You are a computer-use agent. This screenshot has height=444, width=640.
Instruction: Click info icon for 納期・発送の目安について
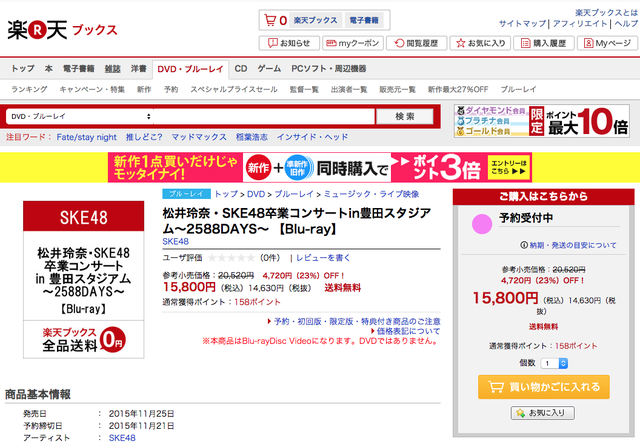pyautogui.click(x=524, y=245)
